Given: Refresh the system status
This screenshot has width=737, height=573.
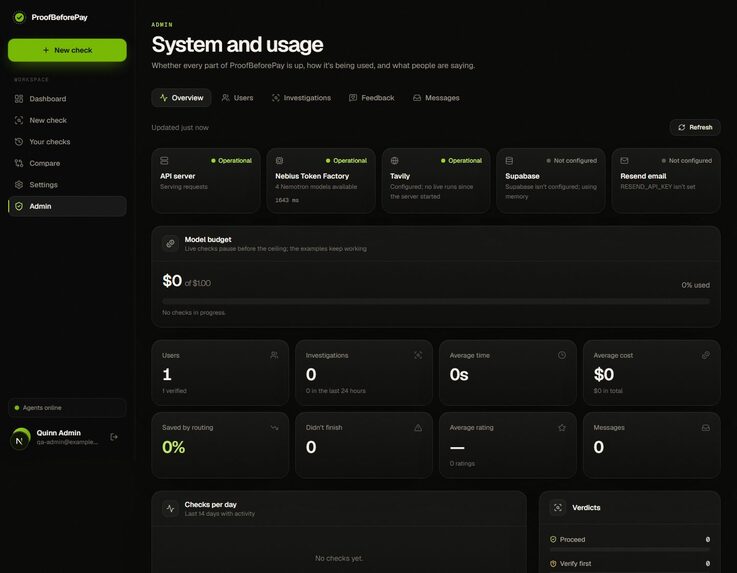Looking at the screenshot, I should click(x=695, y=127).
